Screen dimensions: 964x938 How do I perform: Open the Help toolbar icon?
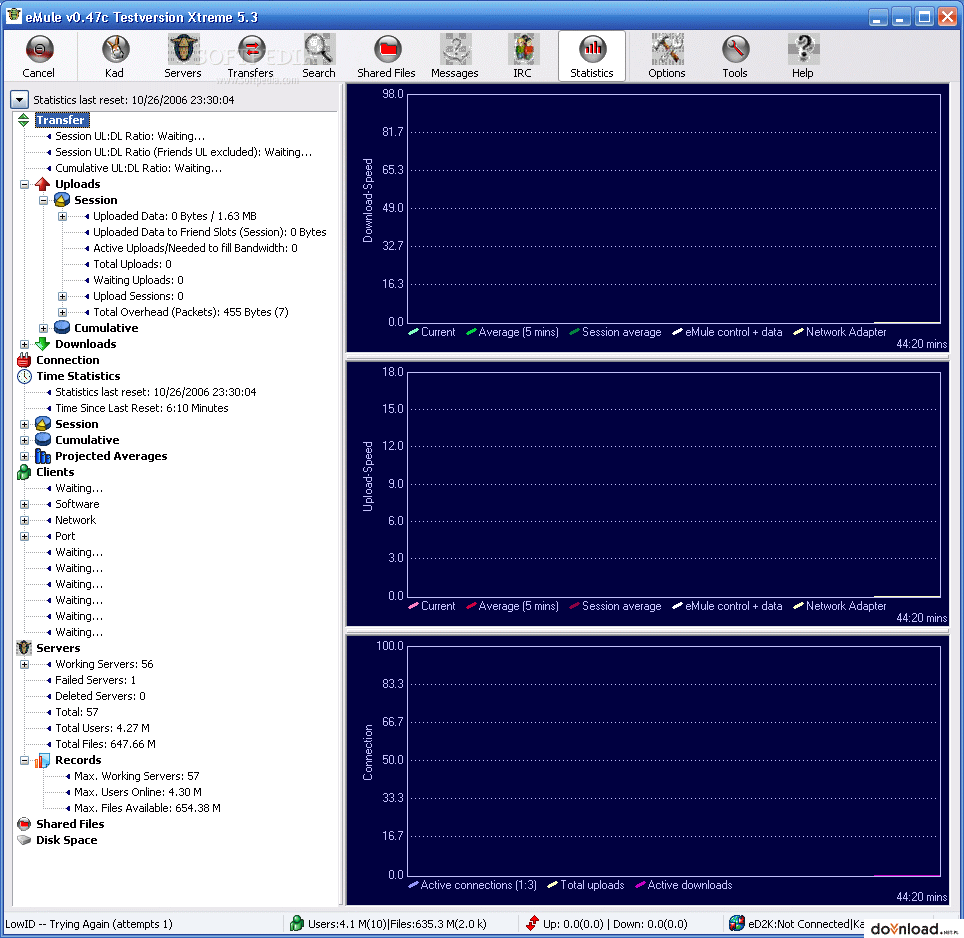[x=802, y=57]
